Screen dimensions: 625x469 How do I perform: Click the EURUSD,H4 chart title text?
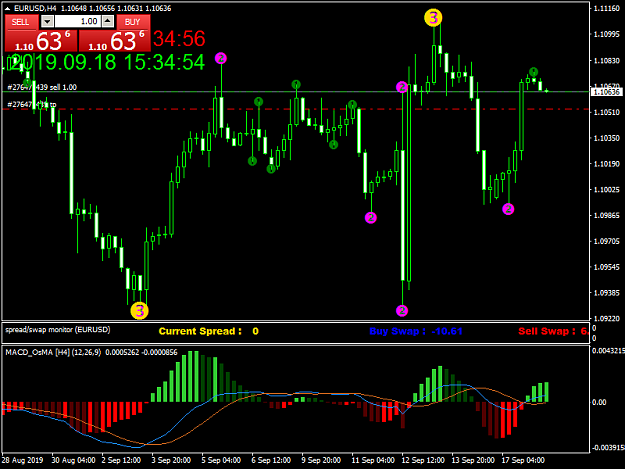coord(35,8)
